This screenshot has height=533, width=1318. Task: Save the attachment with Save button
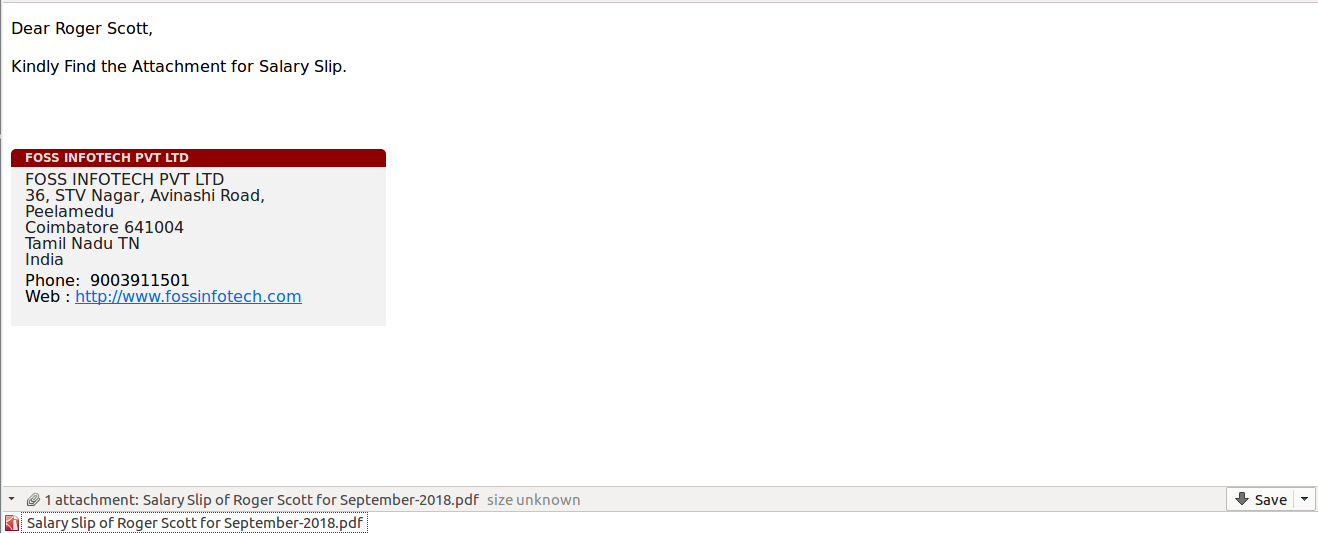(x=1260, y=499)
